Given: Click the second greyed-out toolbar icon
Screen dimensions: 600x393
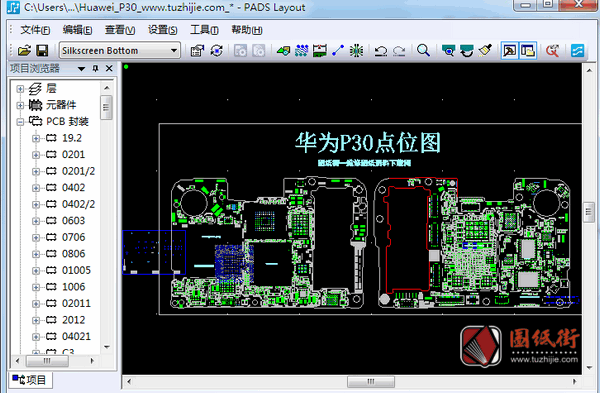Looking at the screenshot, I should [x=259, y=51].
